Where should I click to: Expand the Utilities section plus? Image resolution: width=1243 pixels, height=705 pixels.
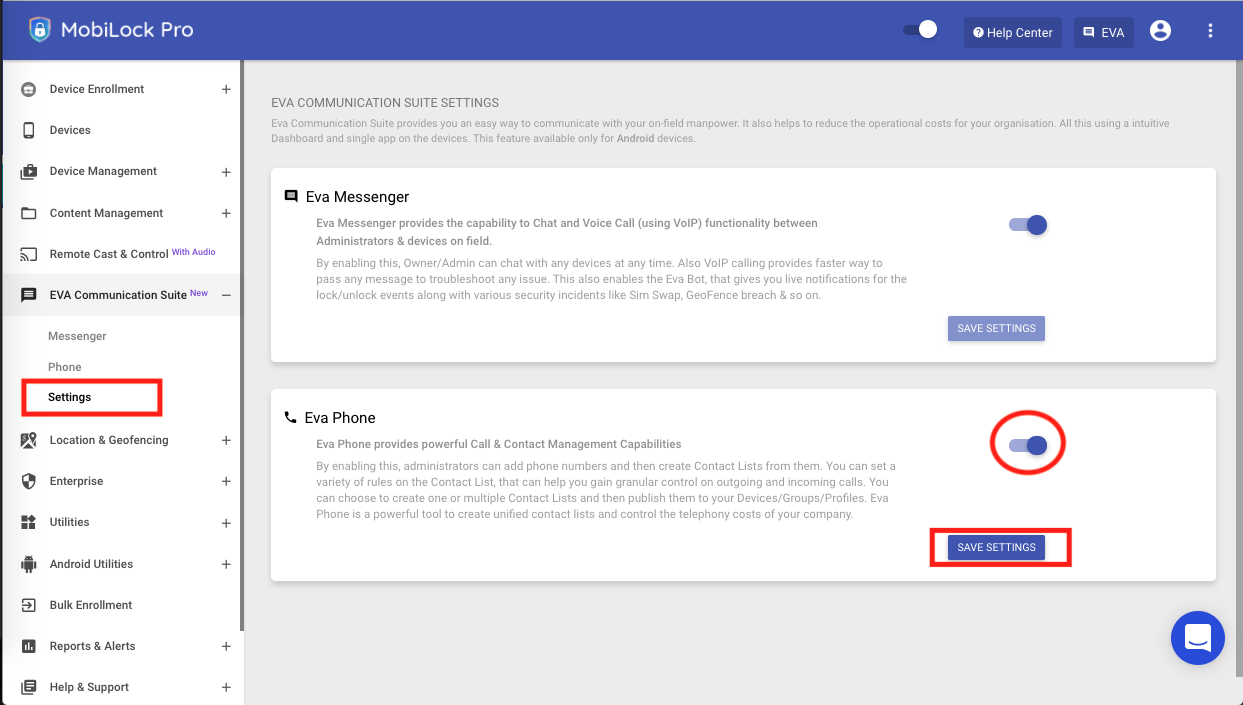[x=226, y=523]
